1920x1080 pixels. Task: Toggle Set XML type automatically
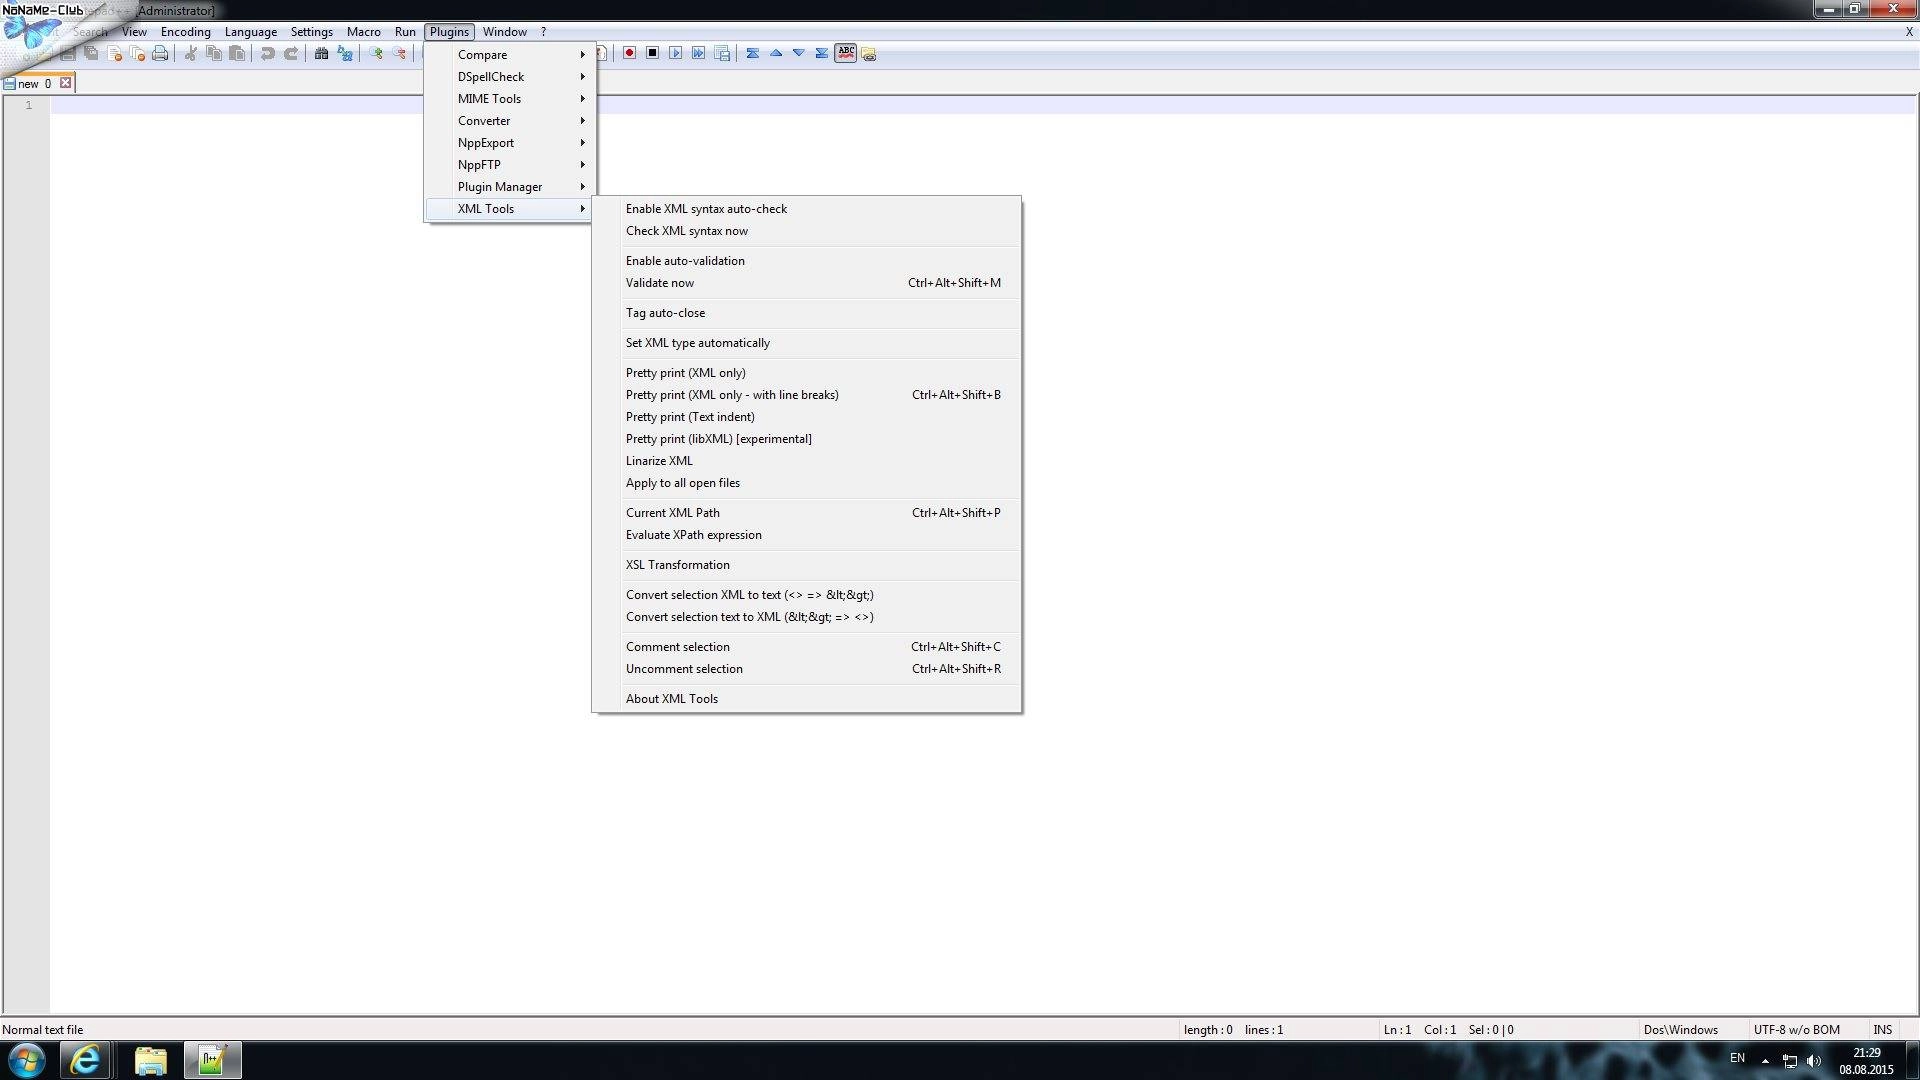pos(806,343)
